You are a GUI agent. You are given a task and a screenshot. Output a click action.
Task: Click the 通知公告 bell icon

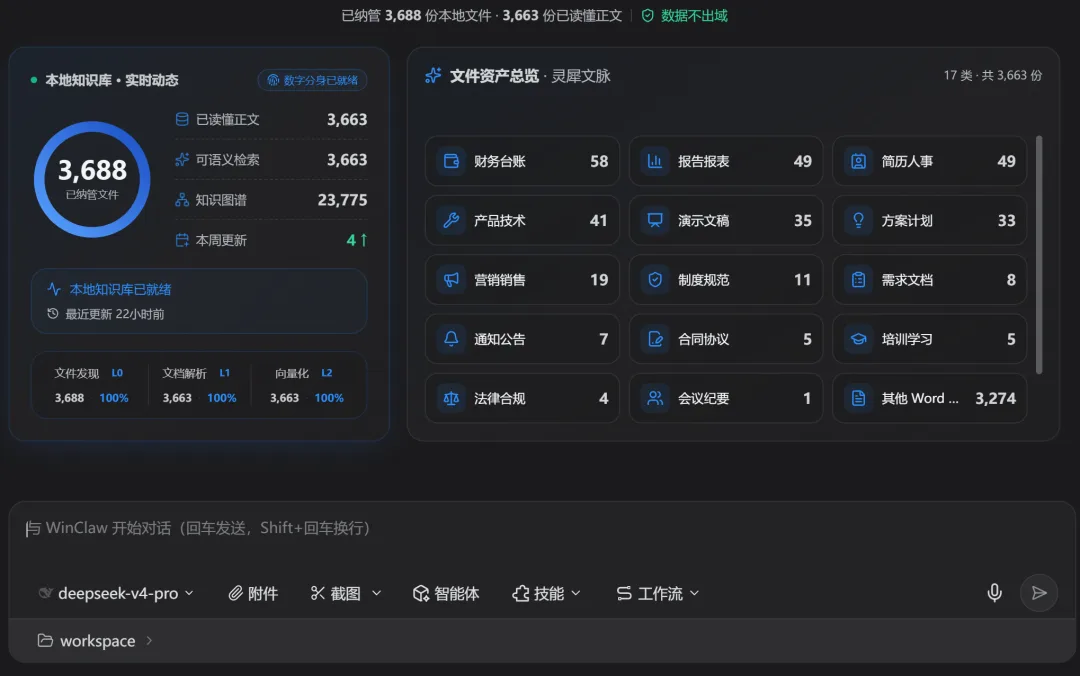(451, 339)
